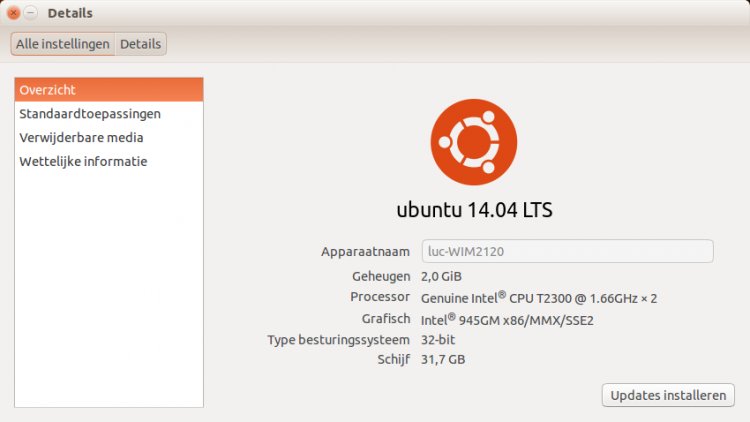Click the Processor label
The height and width of the screenshot is (422, 750).
[x=380, y=297]
